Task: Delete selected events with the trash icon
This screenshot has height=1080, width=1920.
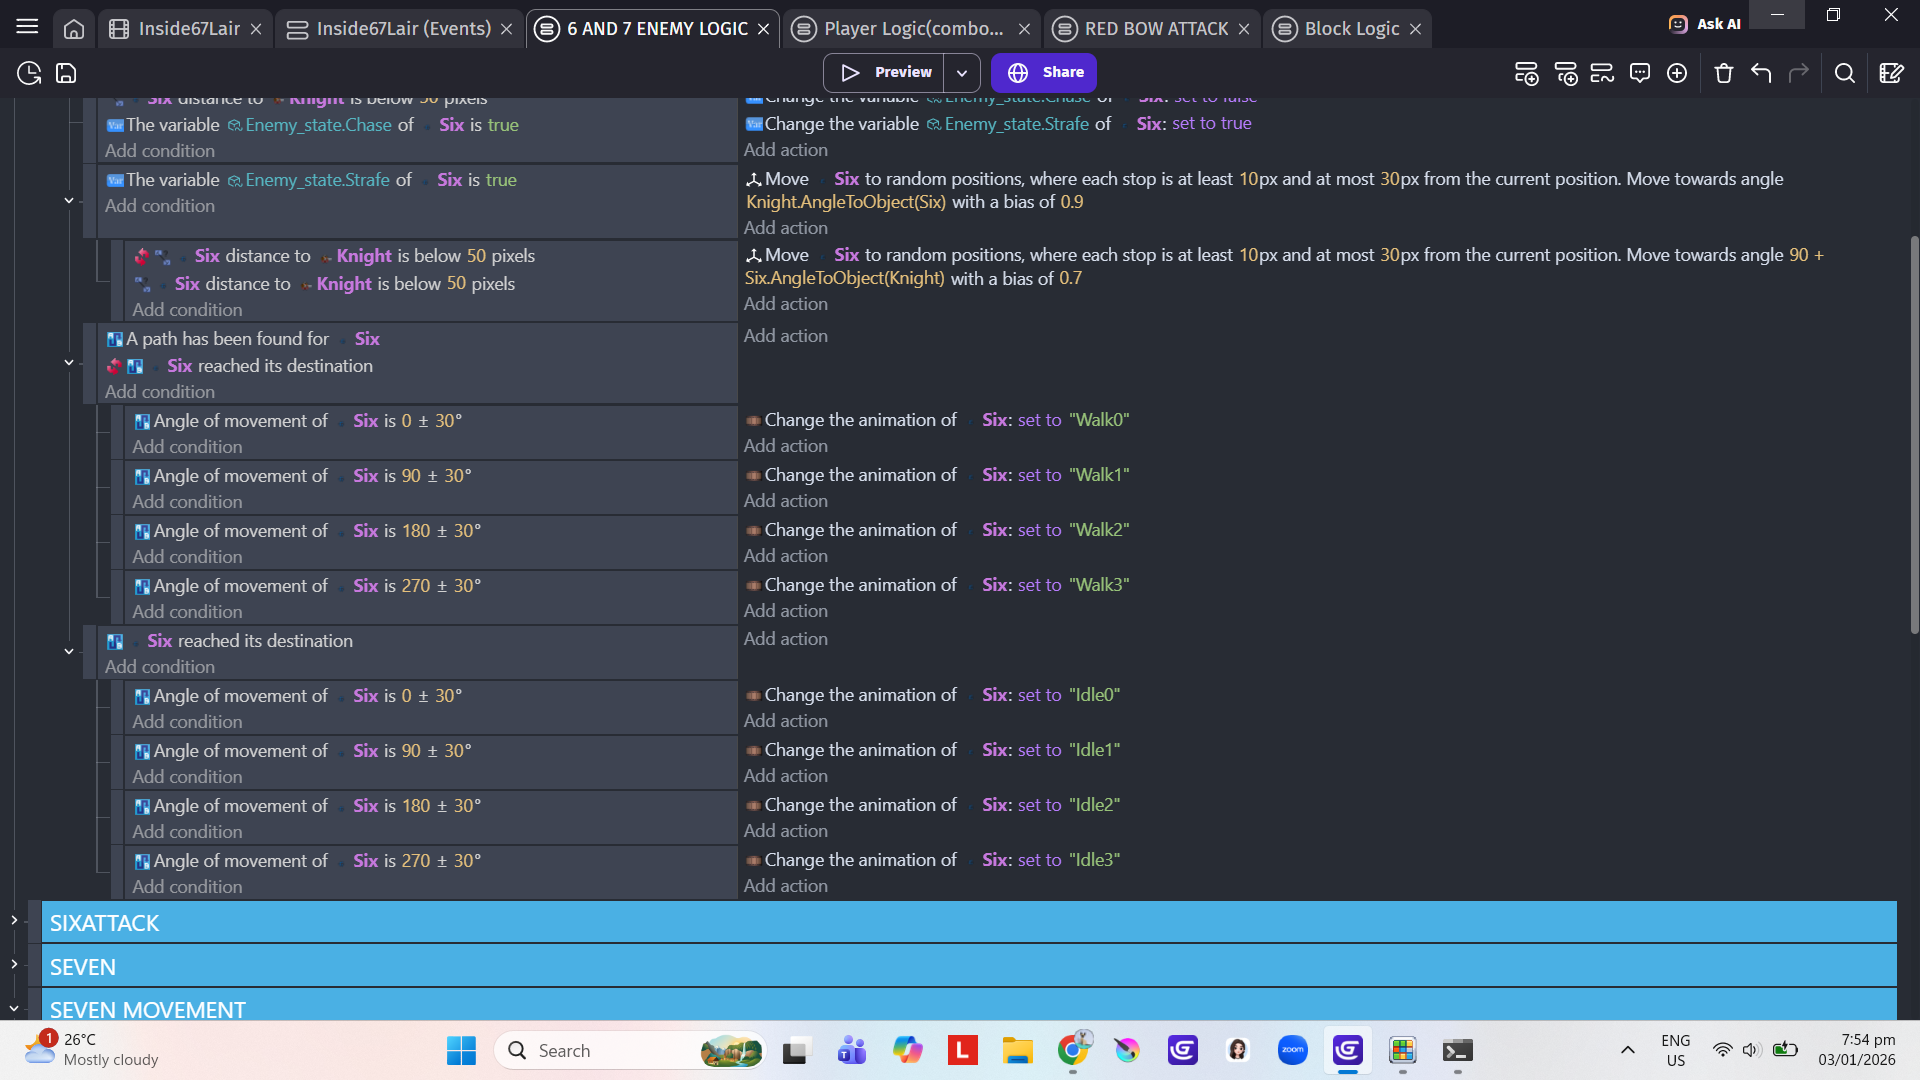Action: point(1723,73)
